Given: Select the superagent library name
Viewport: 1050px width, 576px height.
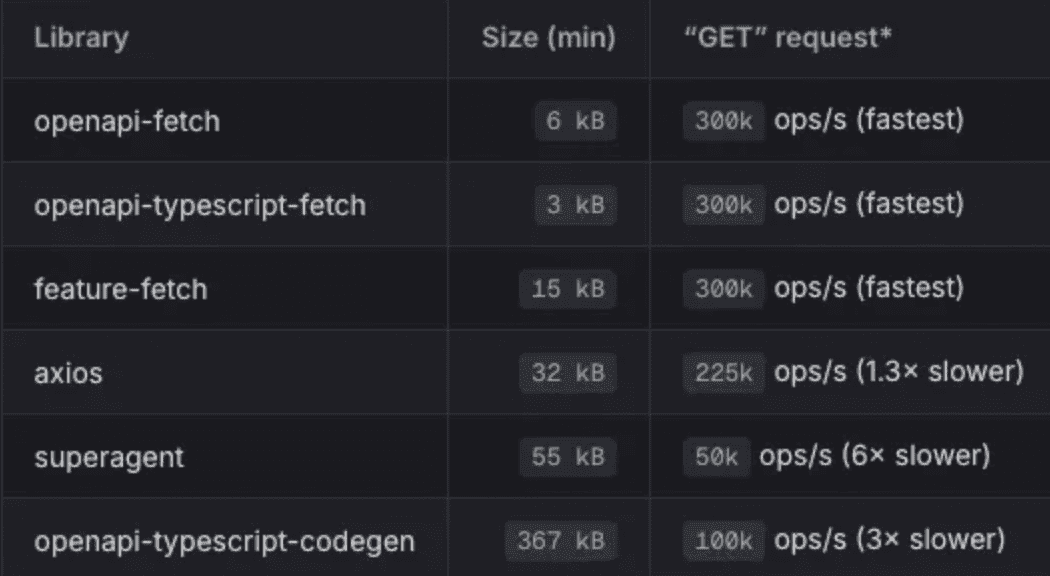Looking at the screenshot, I should point(109,458).
